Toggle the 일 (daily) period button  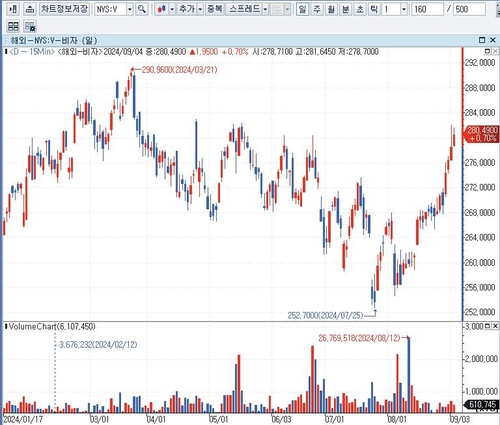pos(302,9)
